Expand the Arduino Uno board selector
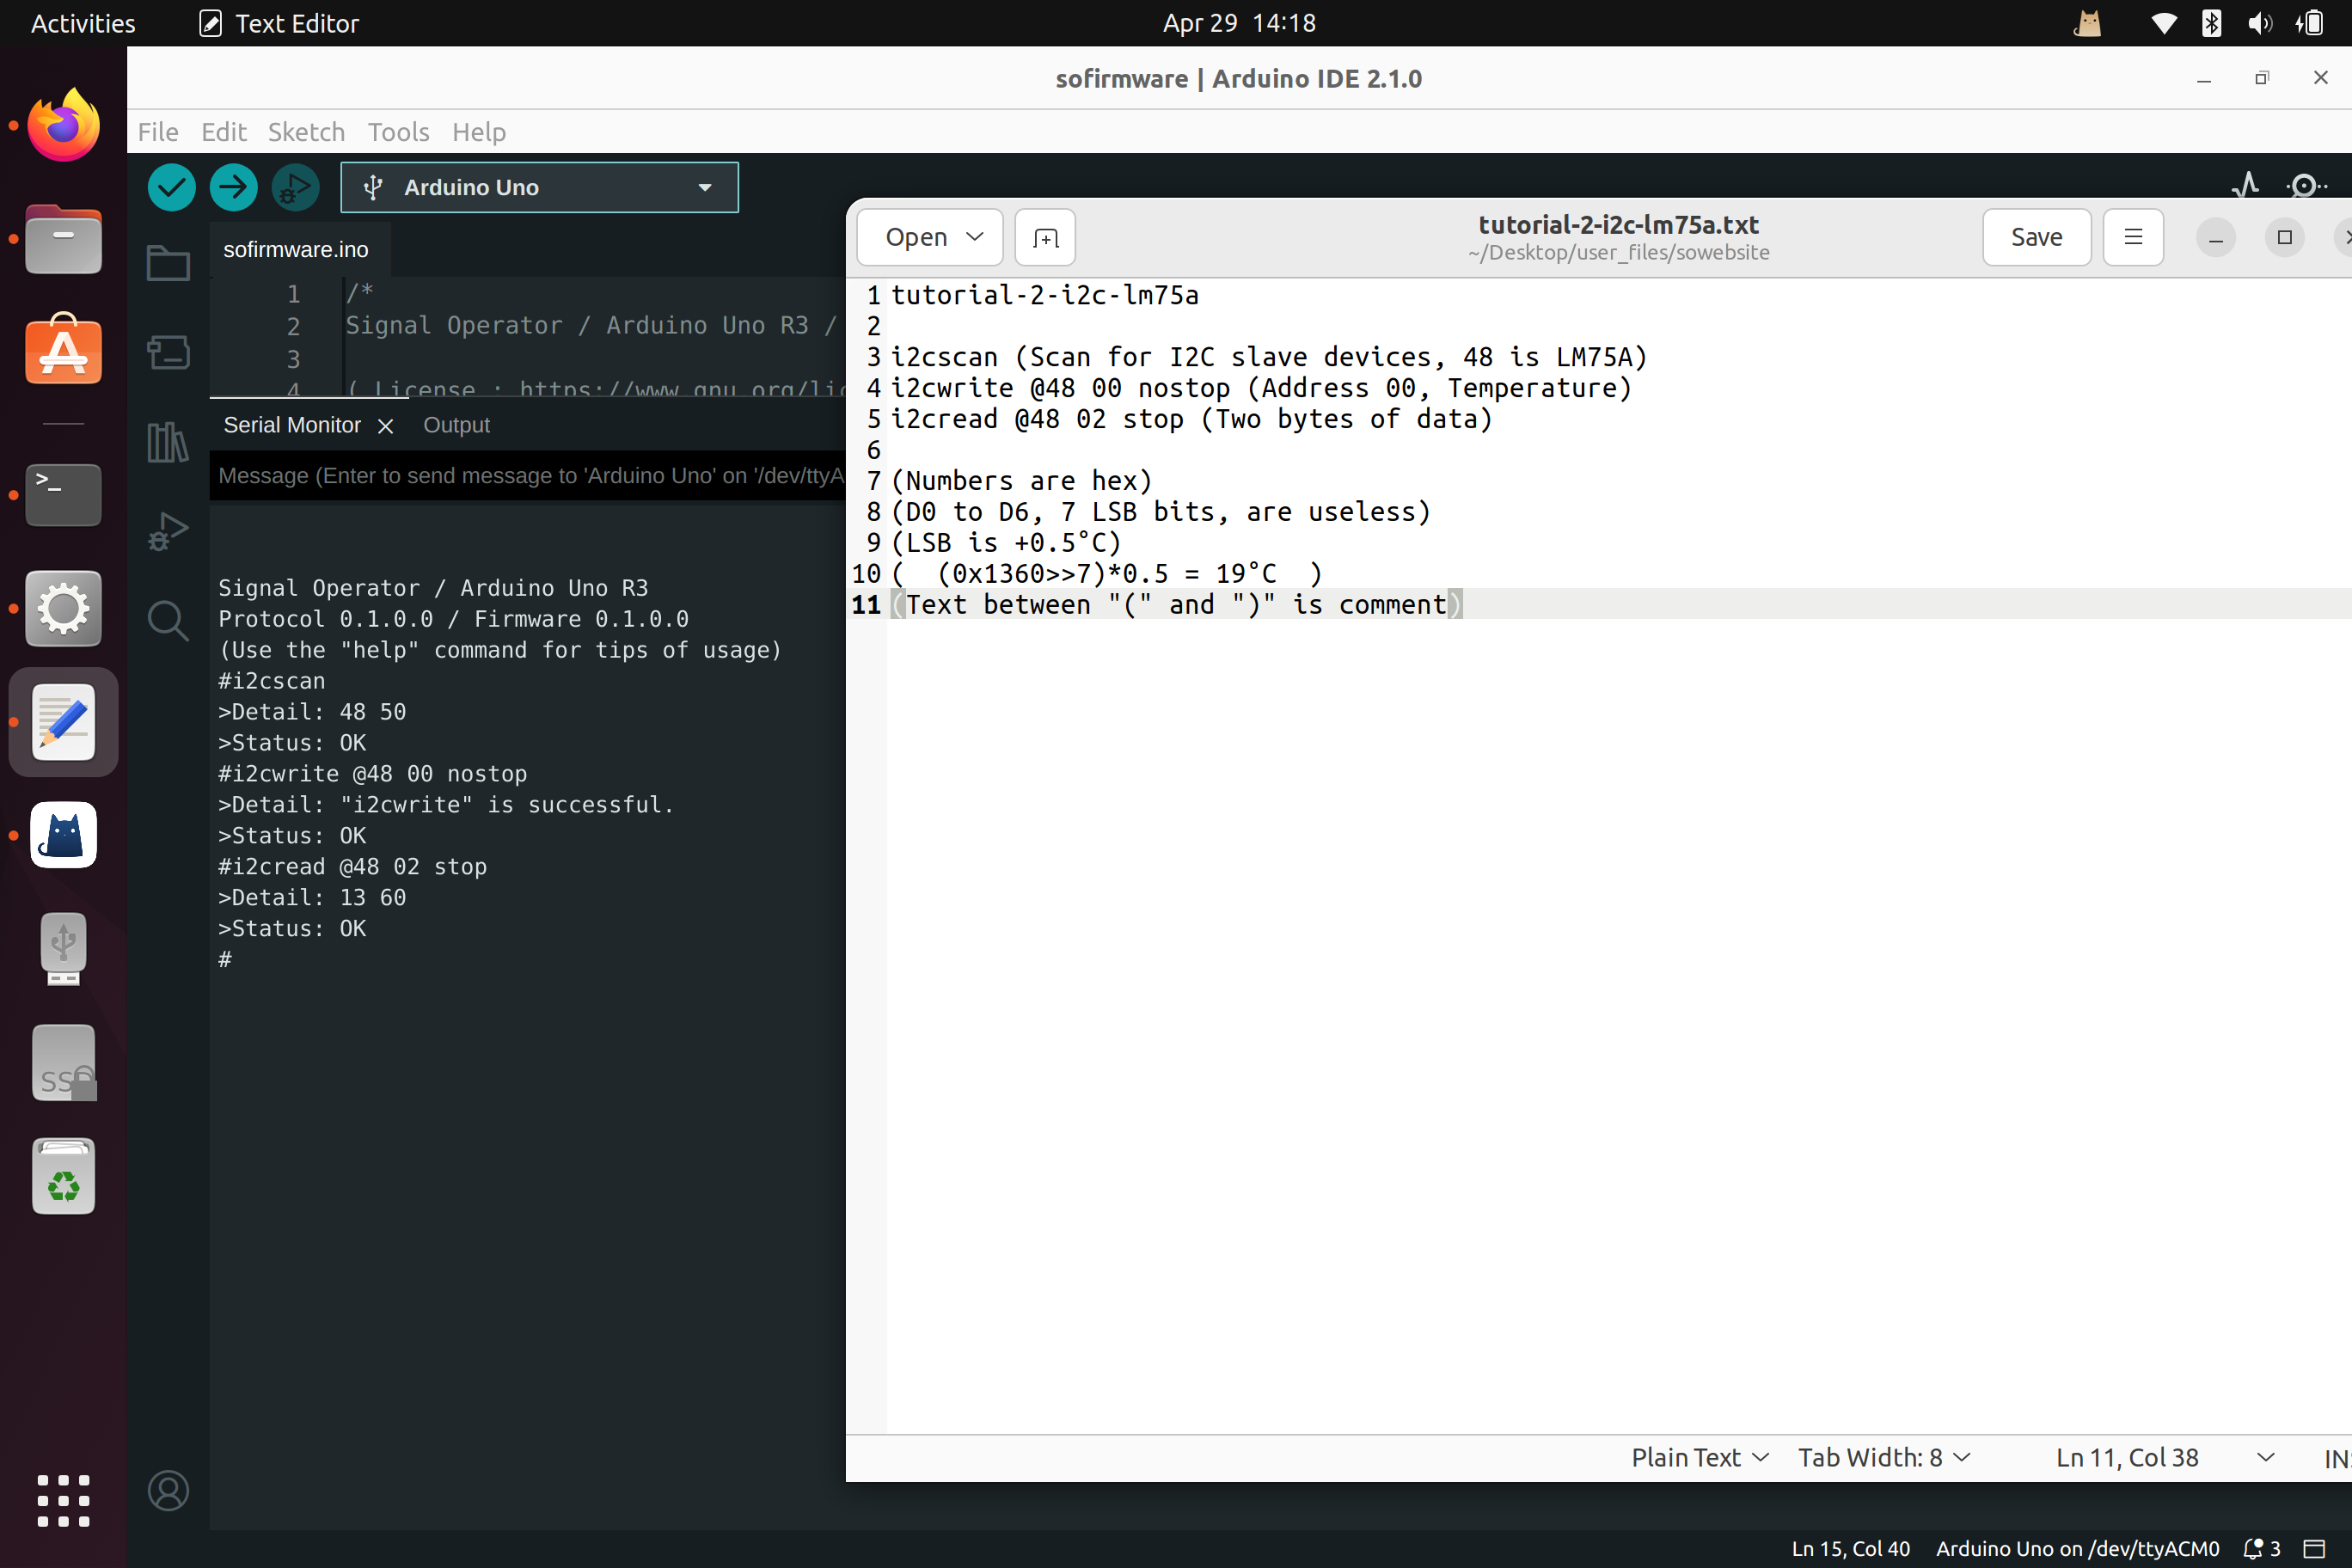2352x1568 pixels. click(539, 187)
